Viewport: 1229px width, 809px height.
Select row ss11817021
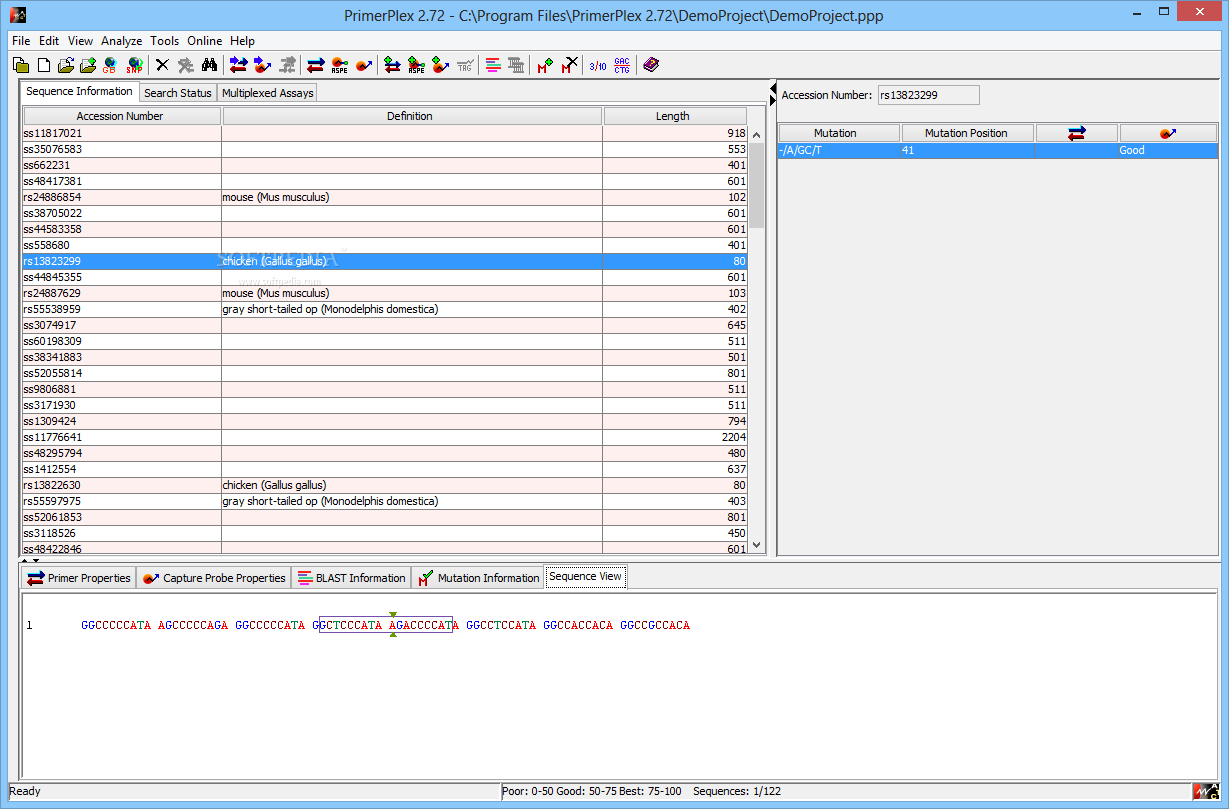tap(384, 133)
